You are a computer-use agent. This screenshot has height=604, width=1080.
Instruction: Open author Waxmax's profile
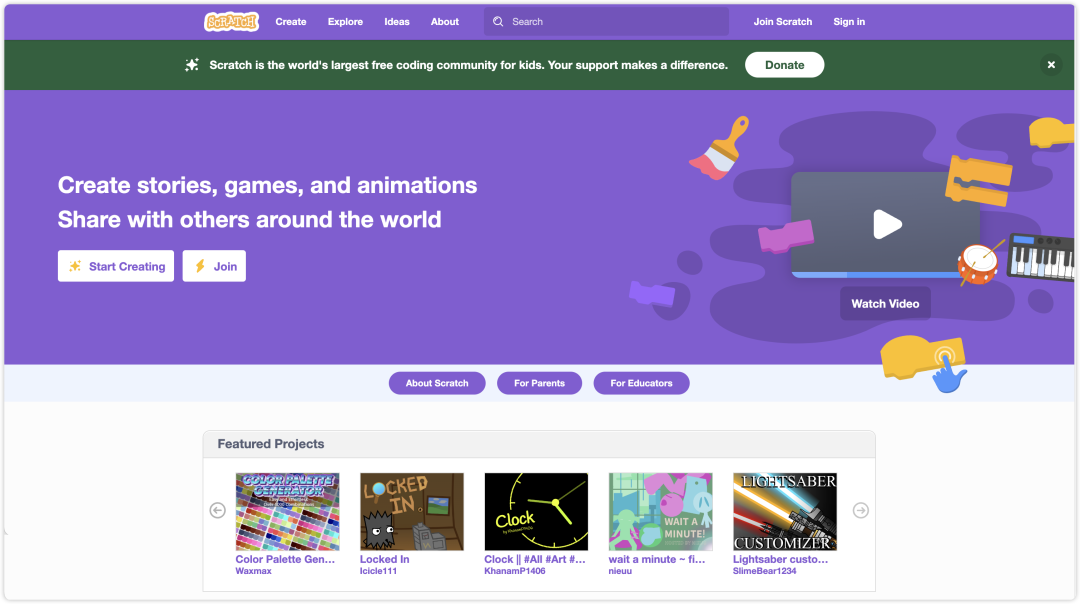pos(253,571)
